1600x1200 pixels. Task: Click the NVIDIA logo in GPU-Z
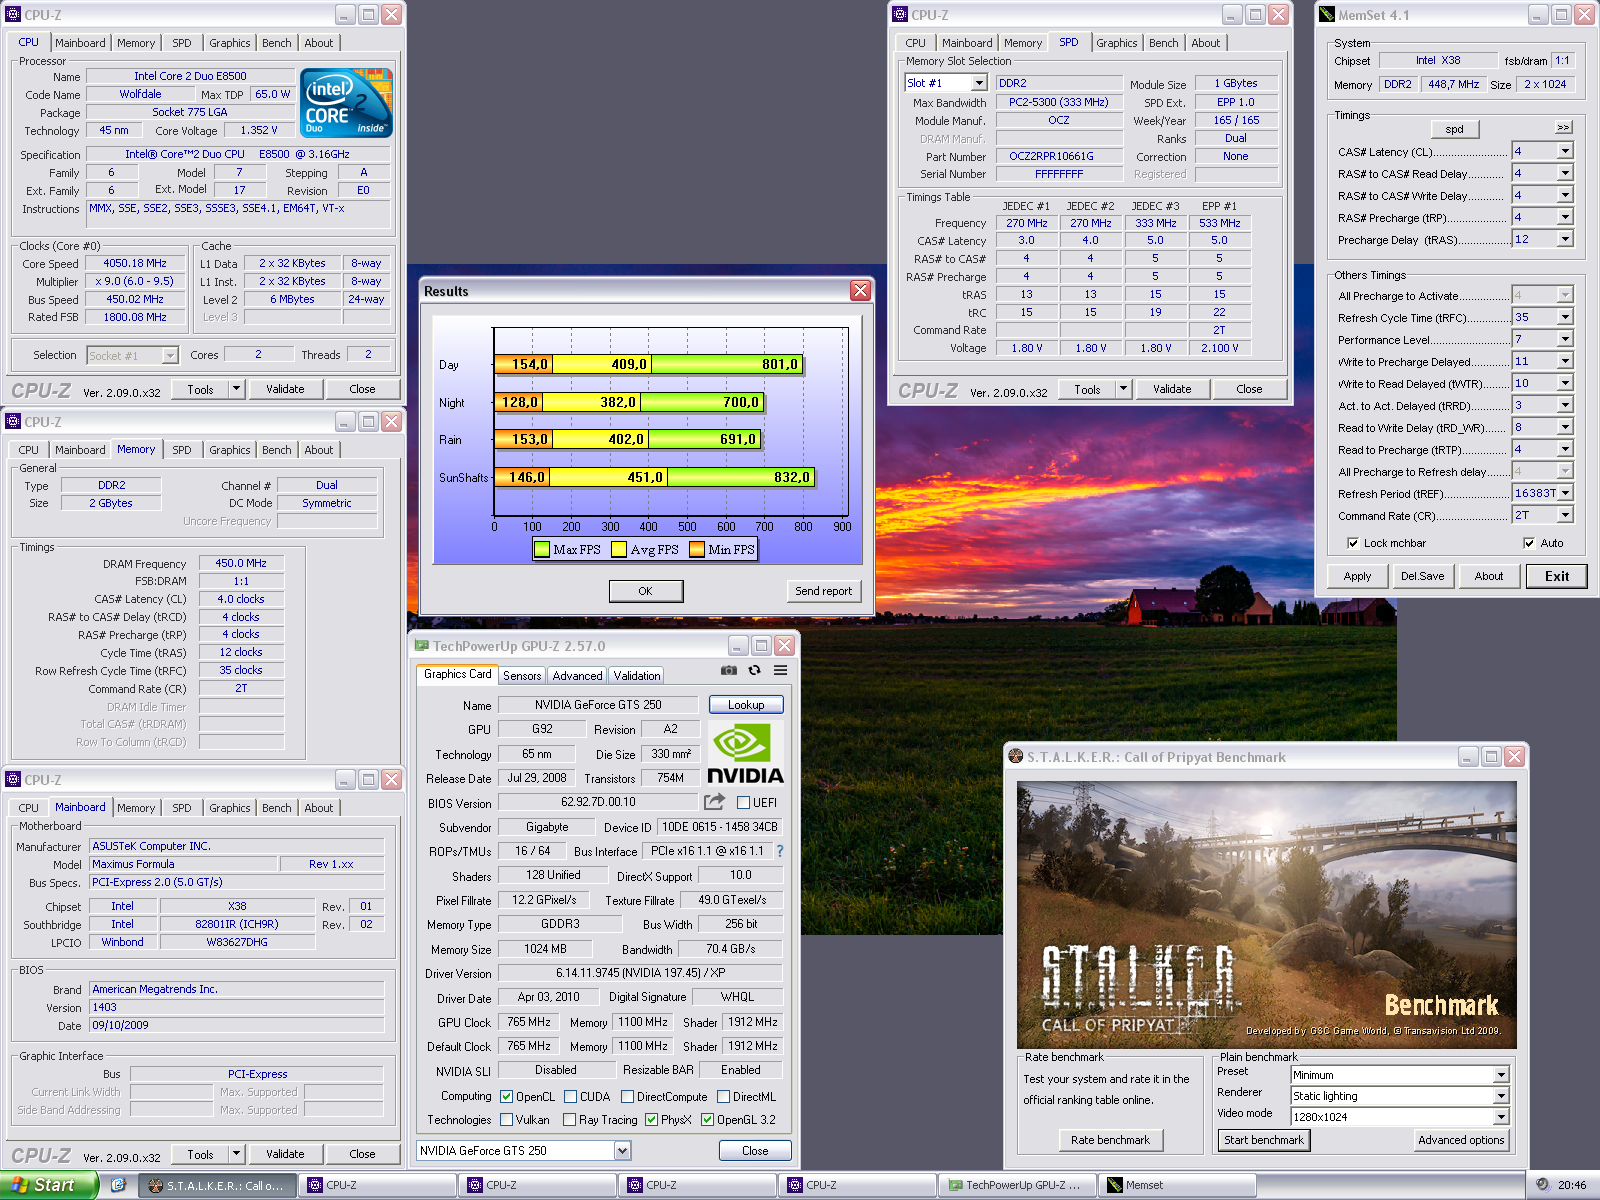click(x=745, y=753)
